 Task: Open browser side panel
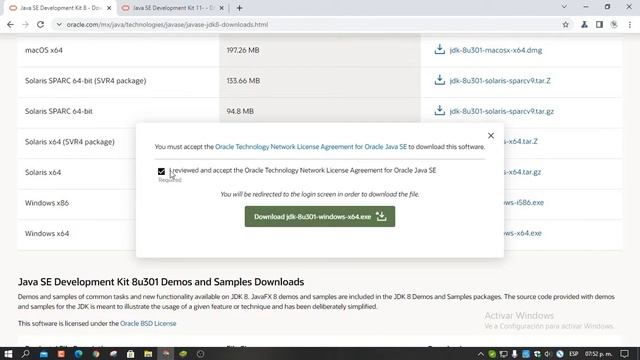(x=599, y=24)
